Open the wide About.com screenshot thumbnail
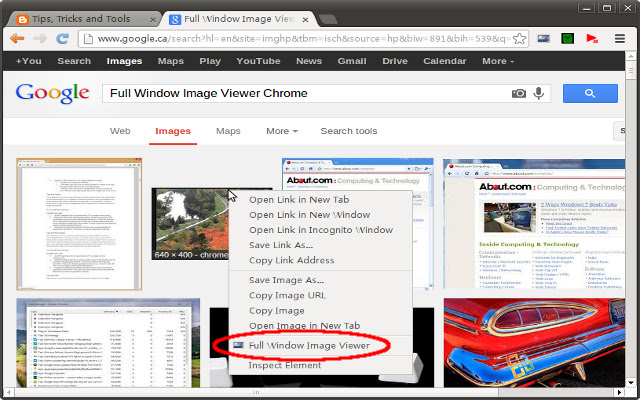This screenshot has width=640, height=400. click(534, 224)
